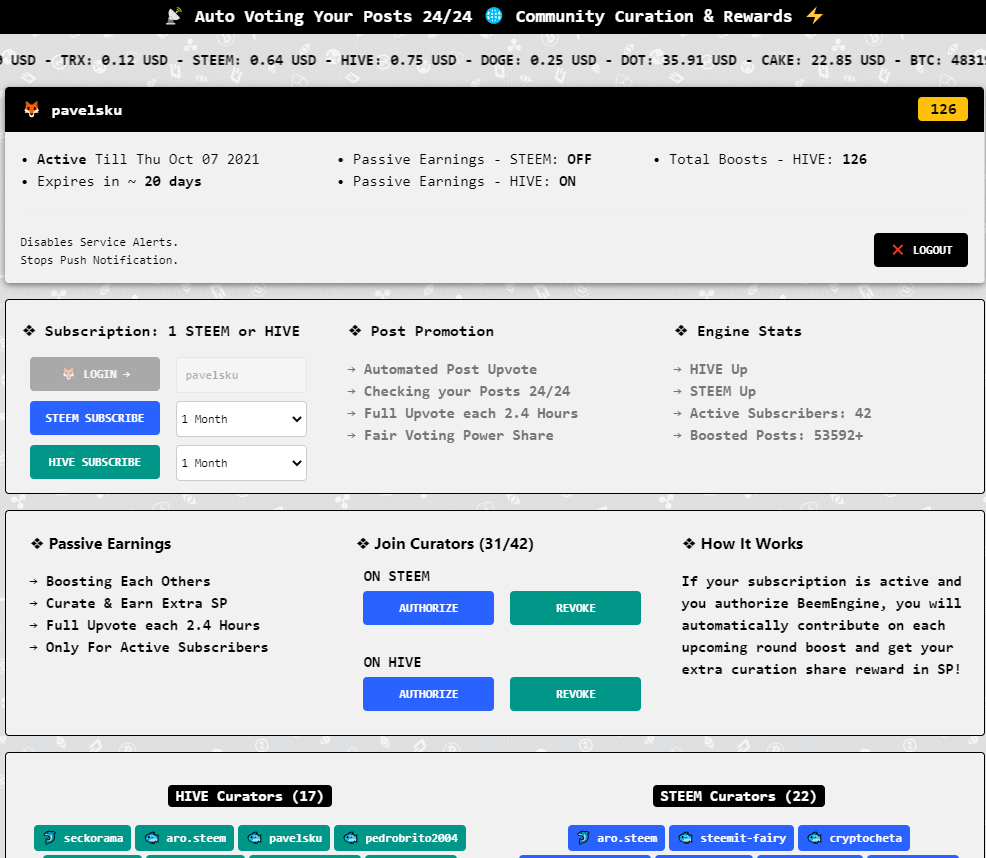Screen dimensions: 986x858
Task: Click AUTHORIZE under ON STEEM
Action: [428, 608]
